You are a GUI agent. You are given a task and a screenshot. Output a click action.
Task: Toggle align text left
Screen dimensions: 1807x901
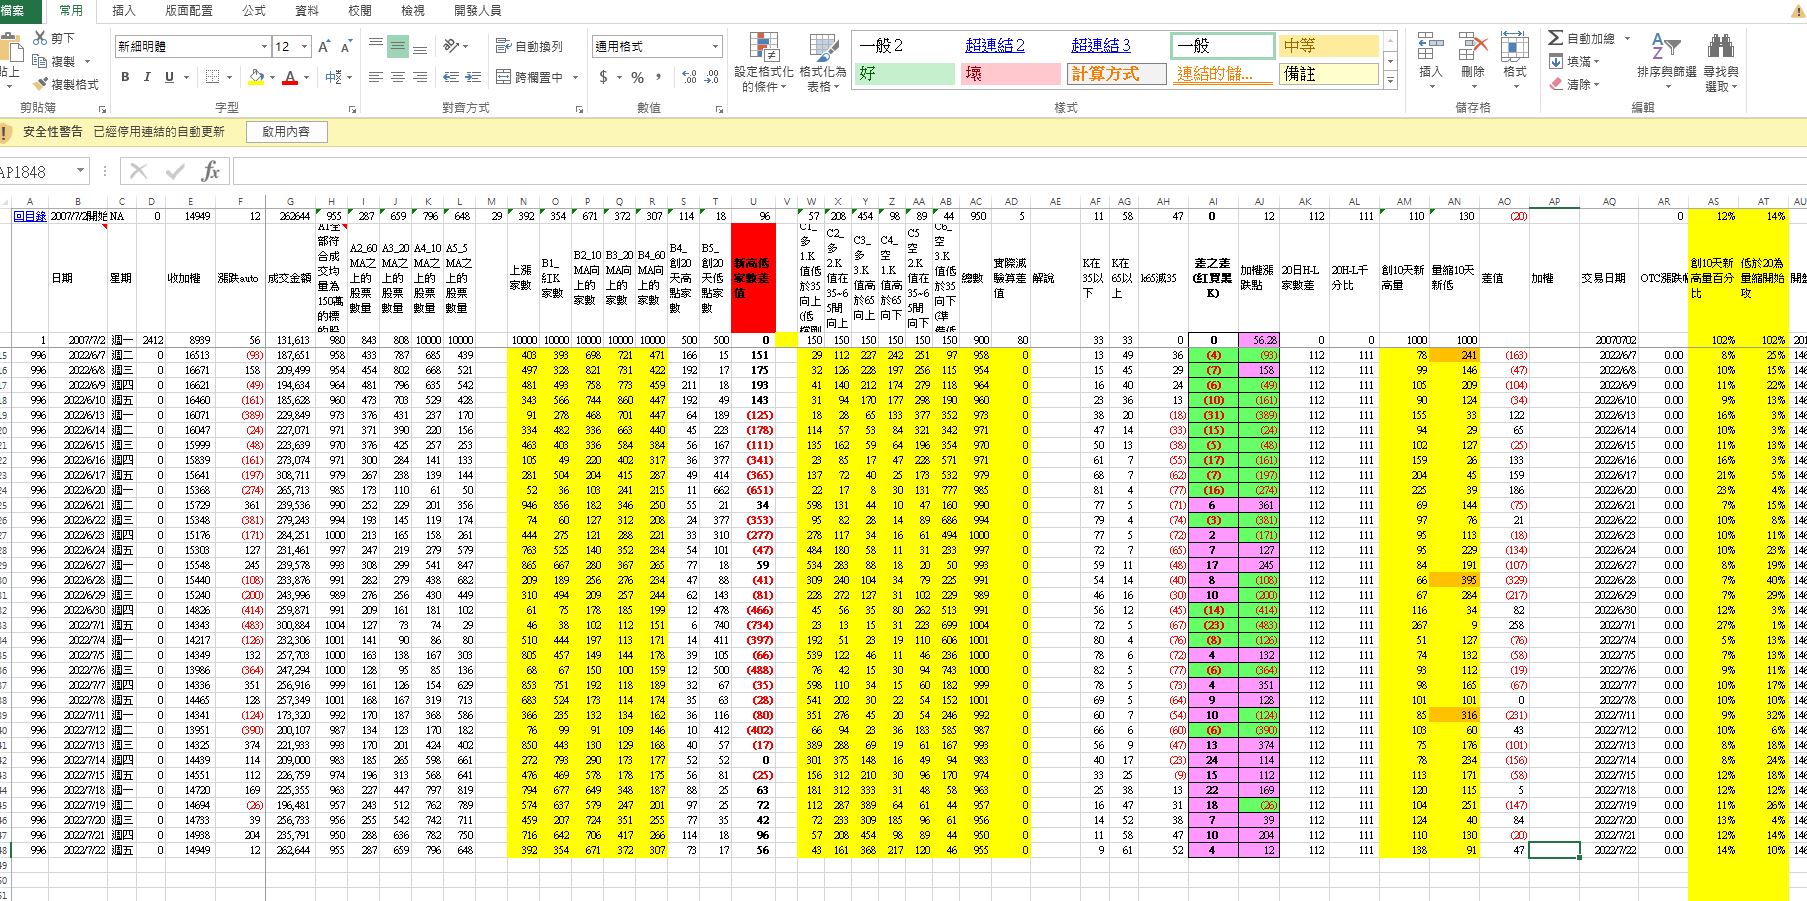tap(376, 77)
